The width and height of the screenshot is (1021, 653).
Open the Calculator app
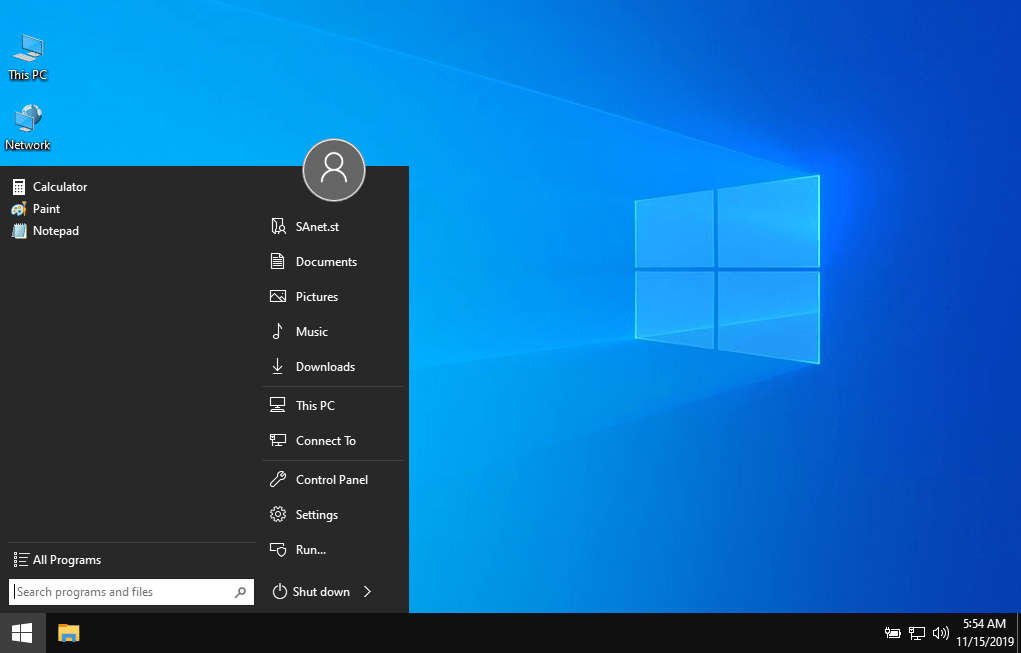coord(59,186)
